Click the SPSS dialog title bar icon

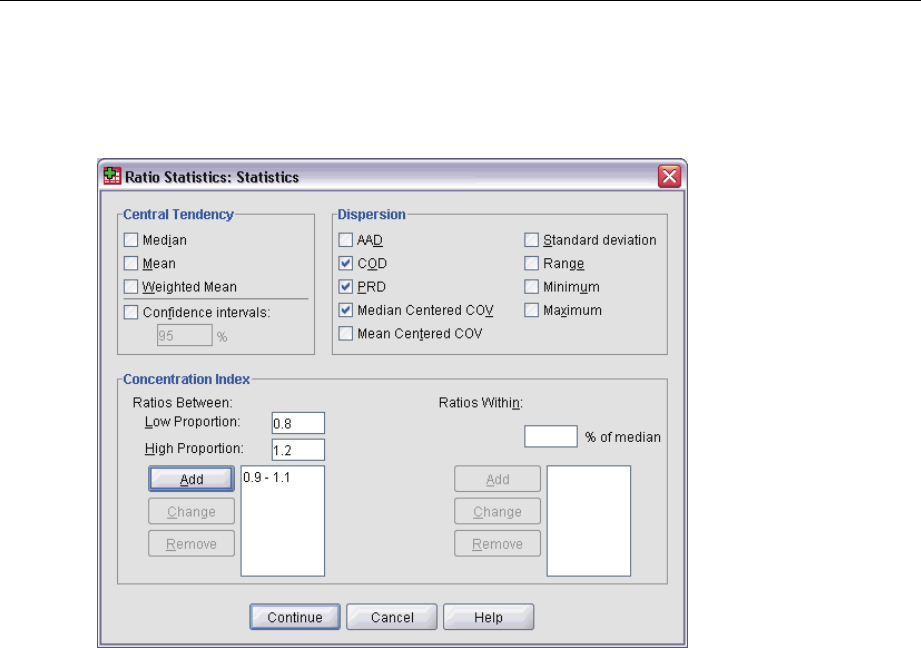pos(112,176)
